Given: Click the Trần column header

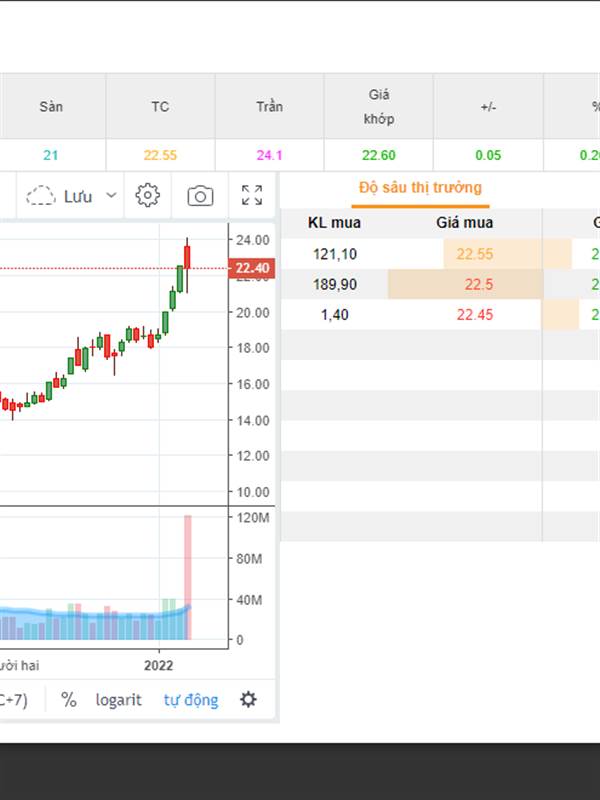Looking at the screenshot, I should [x=269, y=107].
